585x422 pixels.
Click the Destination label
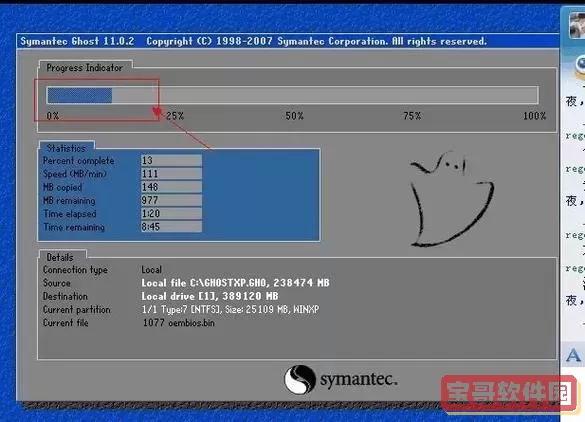point(65,296)
